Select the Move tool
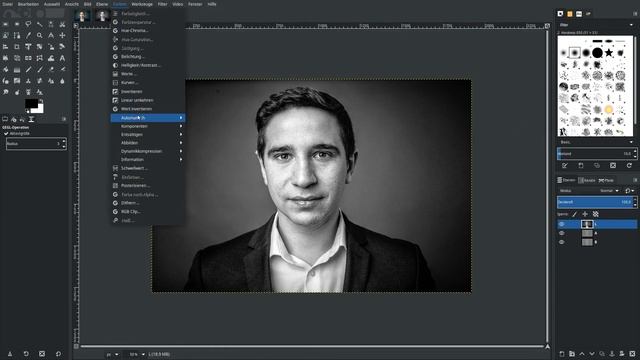This screenshot has height=360, width=640. (62, 36)
